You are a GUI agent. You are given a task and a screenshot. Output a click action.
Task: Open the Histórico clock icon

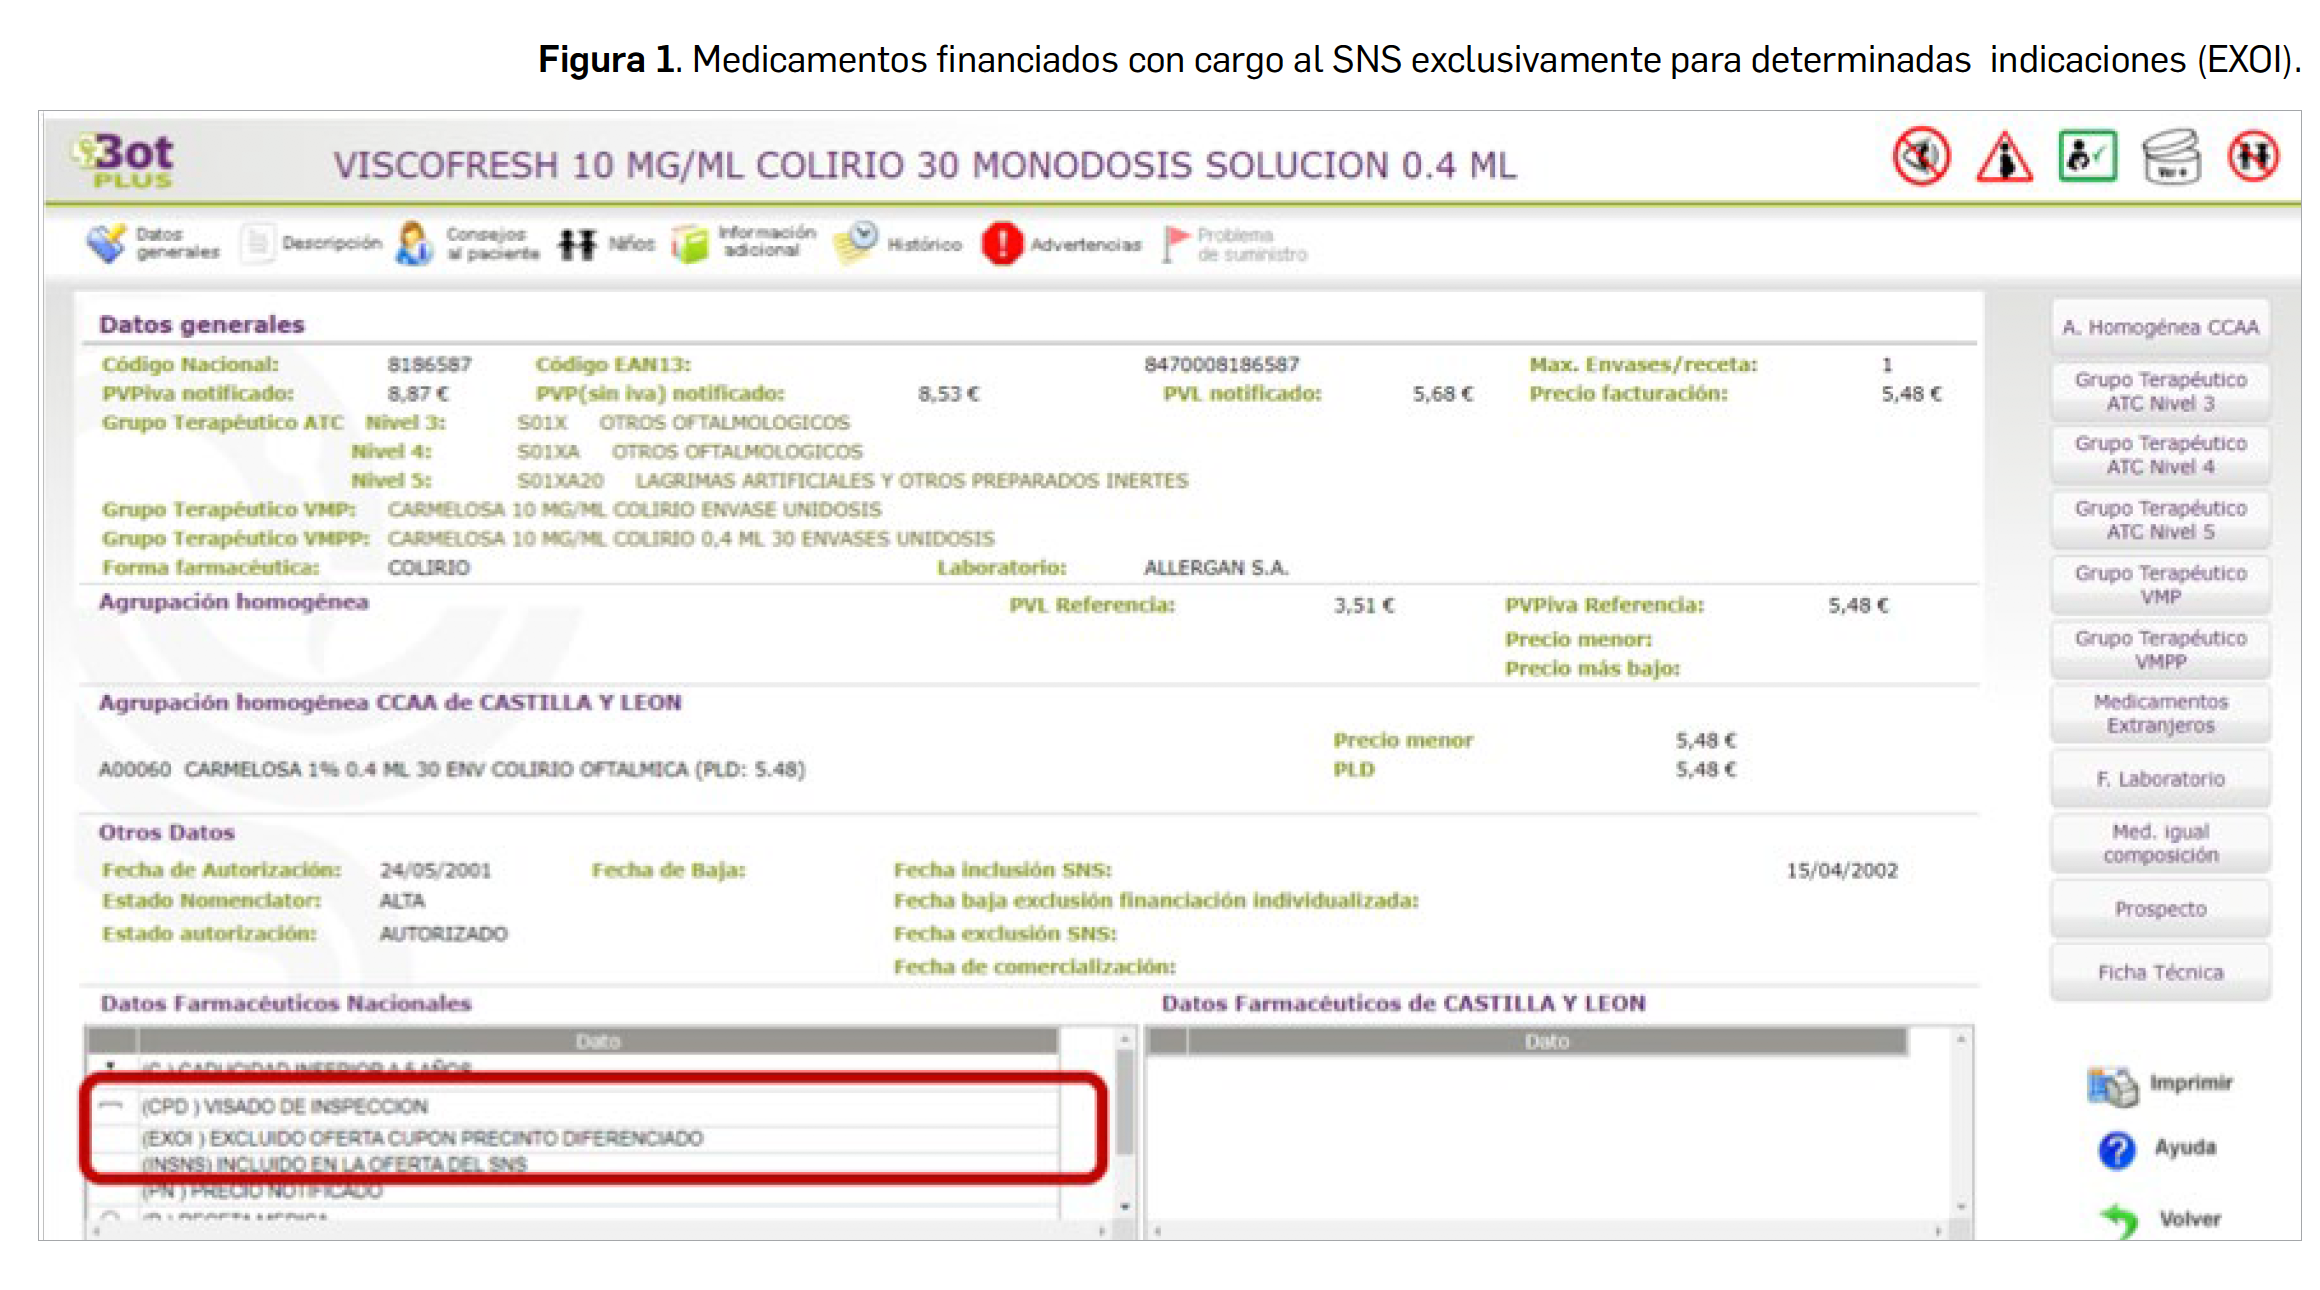tap(857, 243)
